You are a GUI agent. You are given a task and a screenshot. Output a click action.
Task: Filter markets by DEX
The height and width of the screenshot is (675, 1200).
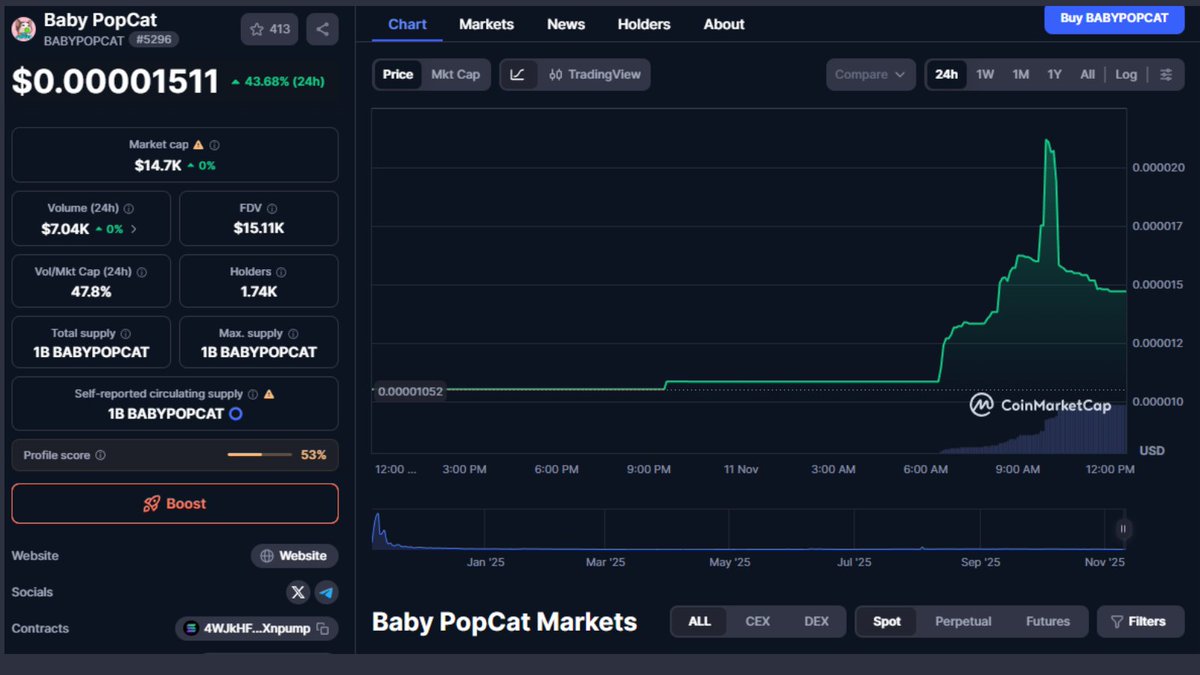pos(817,621)
